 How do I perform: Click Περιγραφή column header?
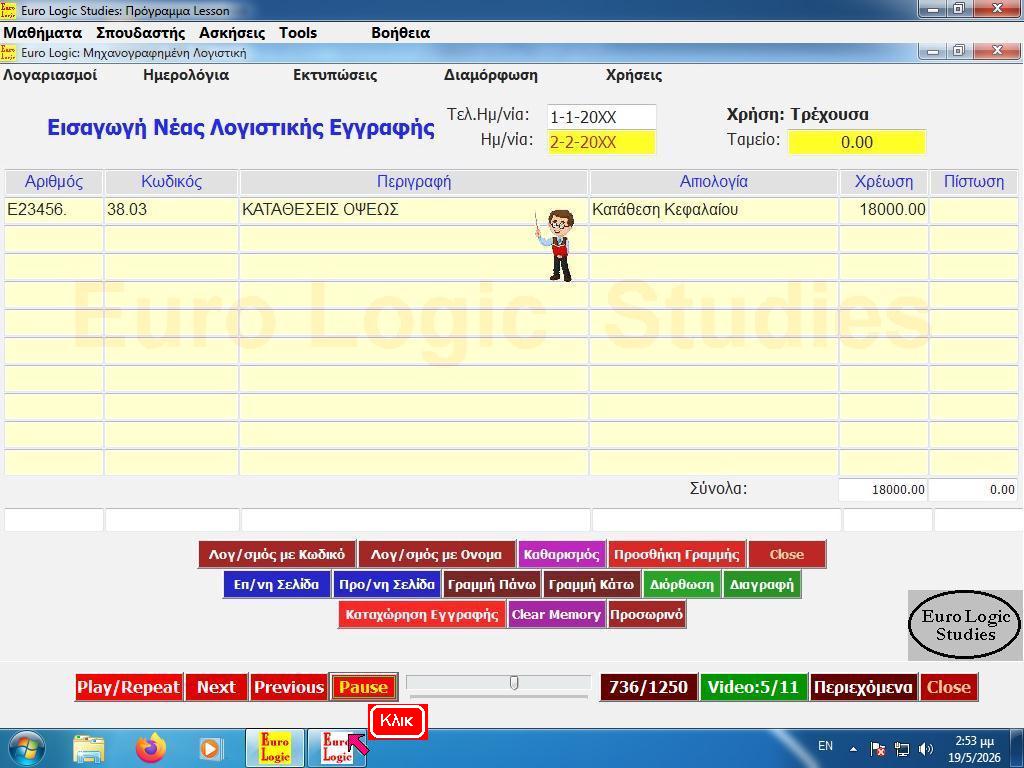point(414,182)
